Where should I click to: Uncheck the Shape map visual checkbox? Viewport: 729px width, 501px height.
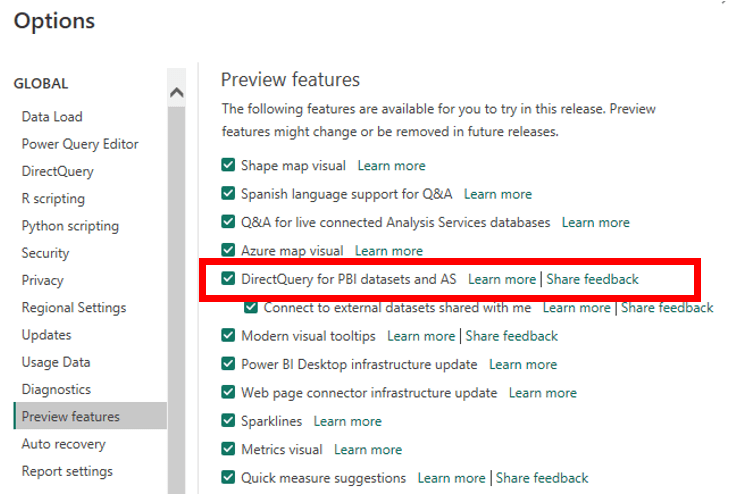tap(228, 165)
